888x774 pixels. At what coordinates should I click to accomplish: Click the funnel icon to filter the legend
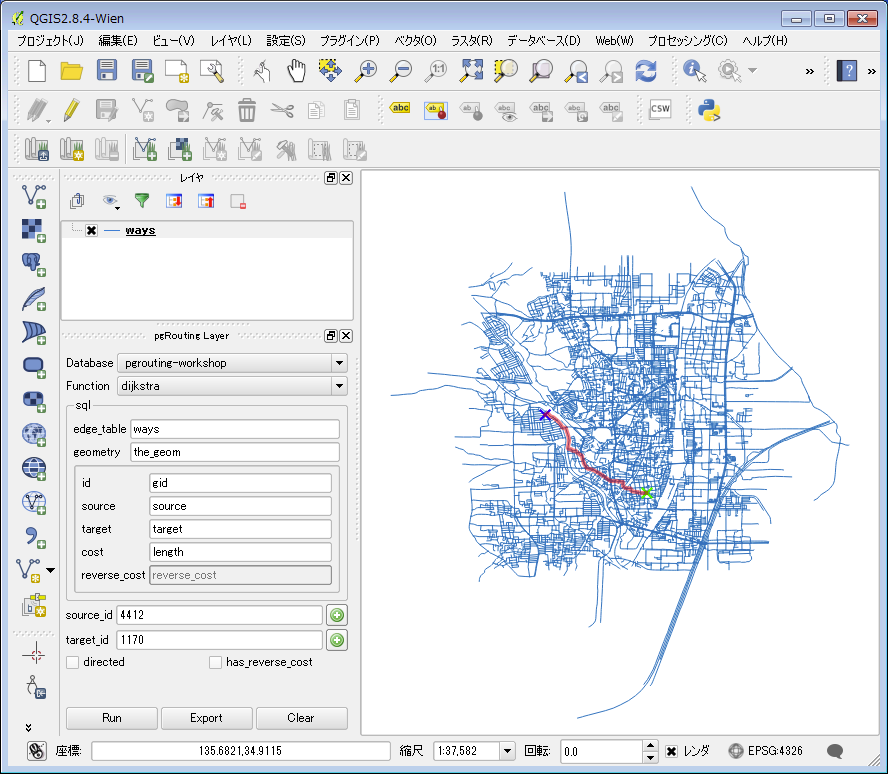pyautogui.click(x=141, y=201)
